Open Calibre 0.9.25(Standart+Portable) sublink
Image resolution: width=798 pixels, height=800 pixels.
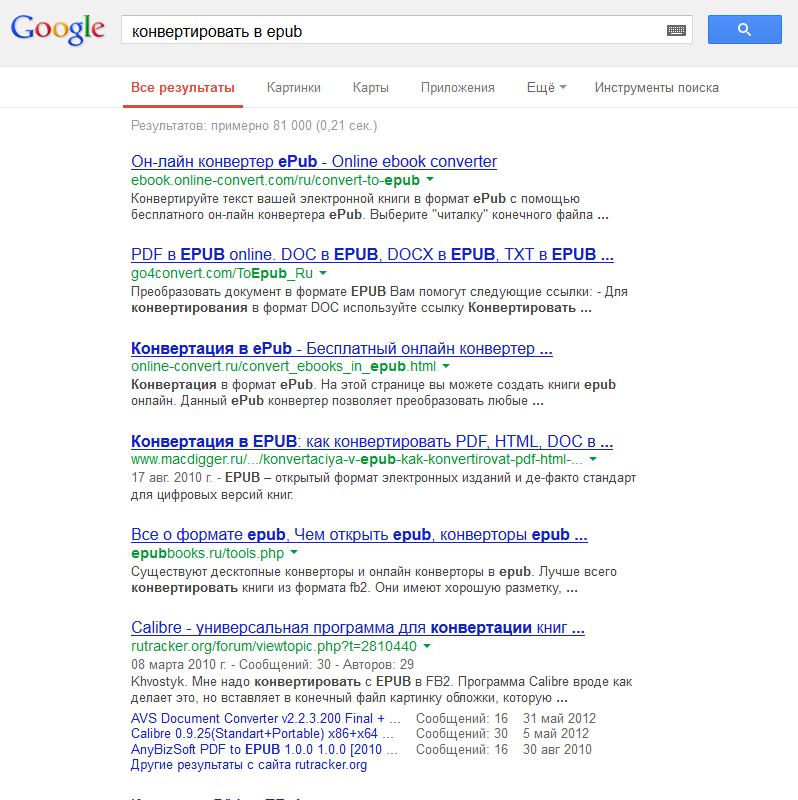tap(262, 734)
